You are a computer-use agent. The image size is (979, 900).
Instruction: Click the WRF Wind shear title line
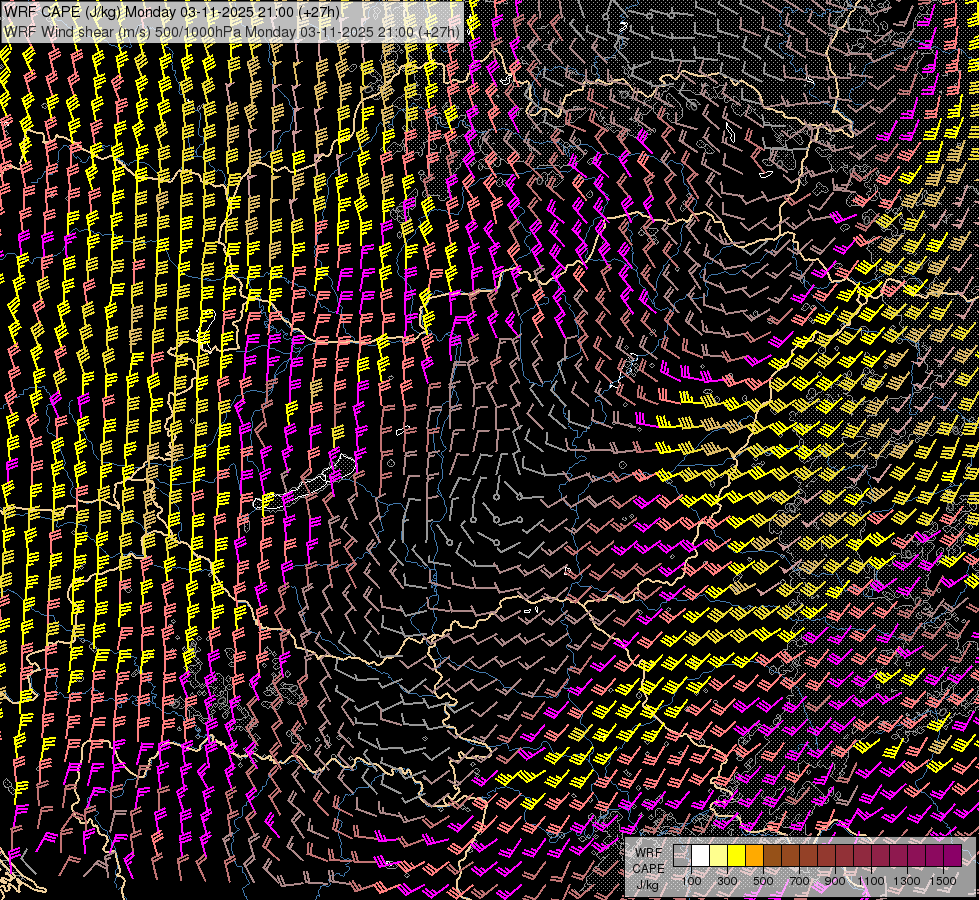232,31
